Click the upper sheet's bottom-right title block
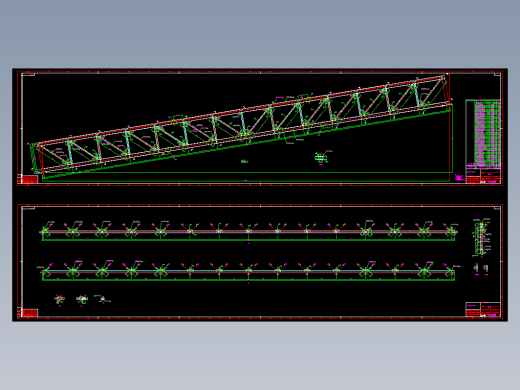The width and height of the screenshot is (520, 390). pyautogui.click(x=483, y=176)
